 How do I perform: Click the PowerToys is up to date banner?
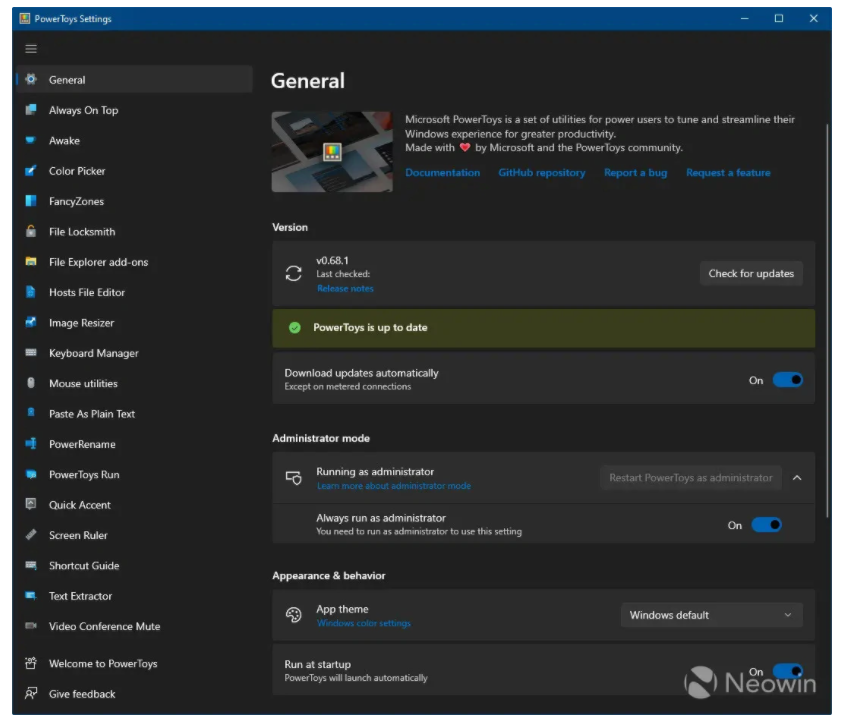pyautogui.click(x=543, y=327)
